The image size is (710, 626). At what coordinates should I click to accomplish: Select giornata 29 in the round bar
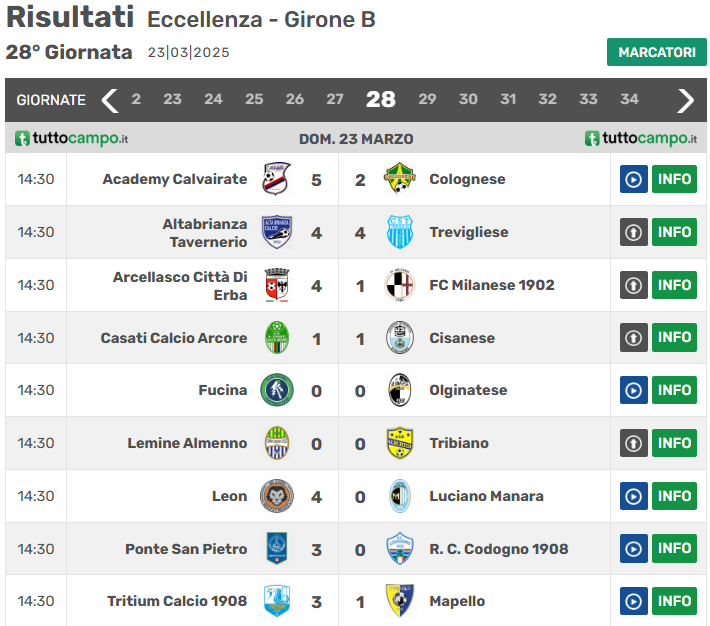tap(427, 99)
